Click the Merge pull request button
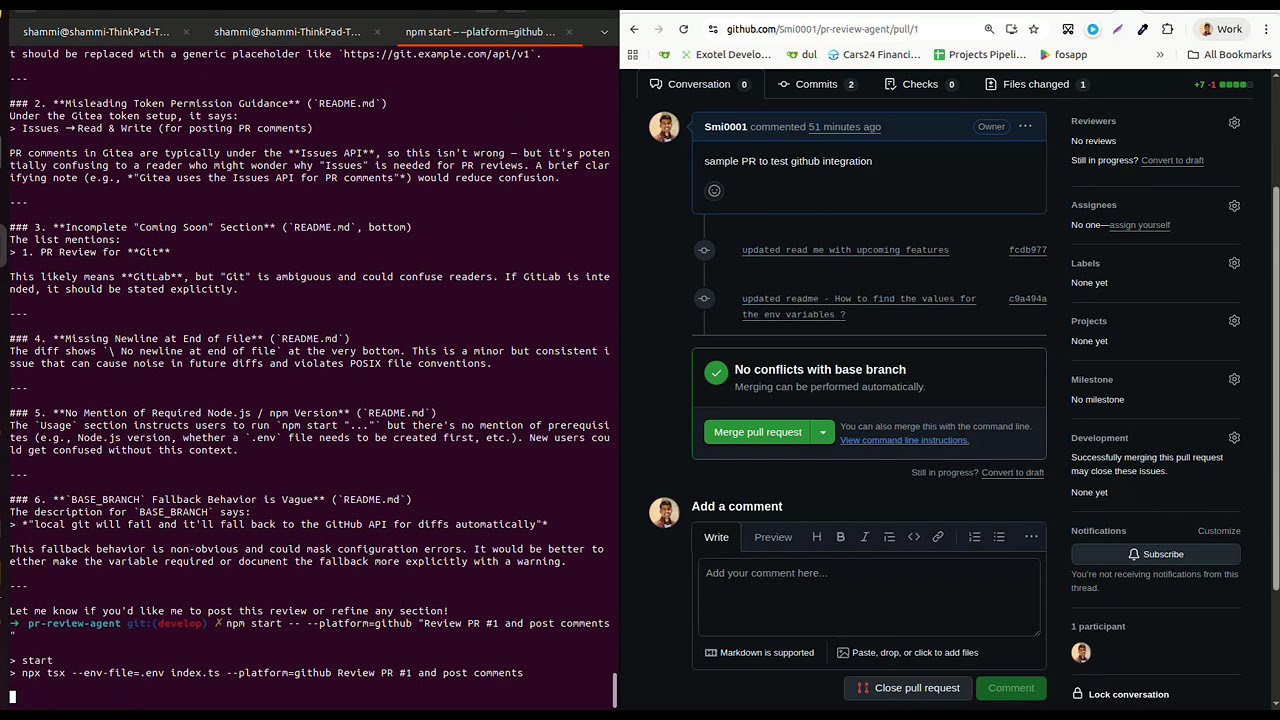This screenshot has height=720, width=1280. (757, 432)
